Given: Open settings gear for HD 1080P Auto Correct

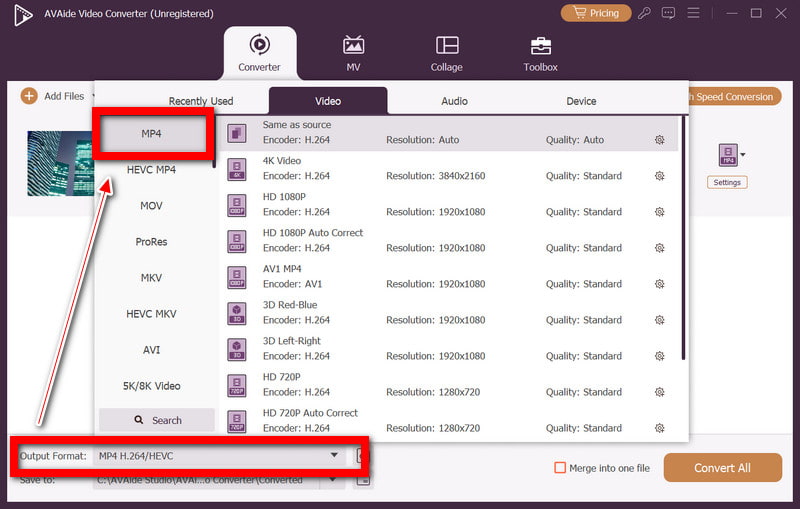Looking at the screenshot, I should [x=659, y=248].
